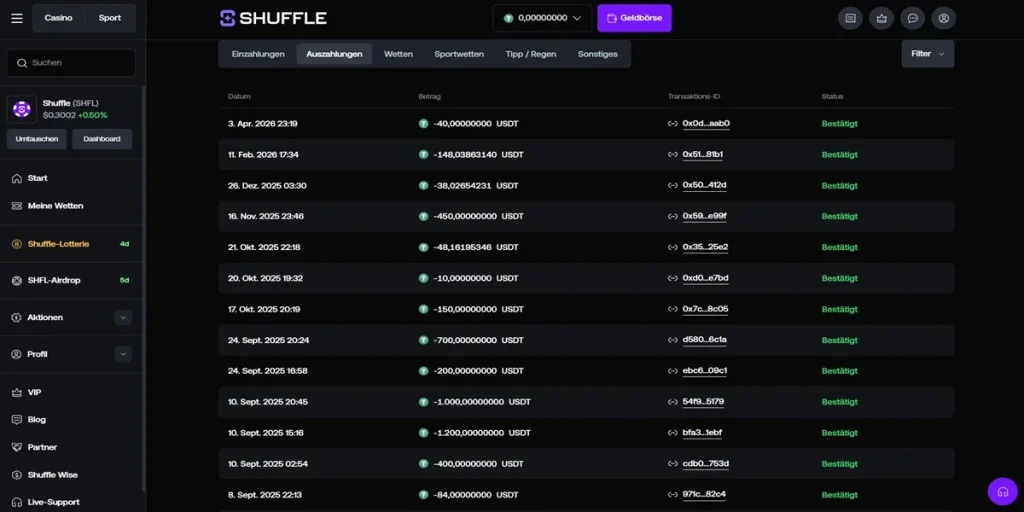Image resolution: width=1024 pixels, height=512 pixels.
Task: Click Bestätigt status in 11. Feb. 2026 row
Action: tap(839, 155)
